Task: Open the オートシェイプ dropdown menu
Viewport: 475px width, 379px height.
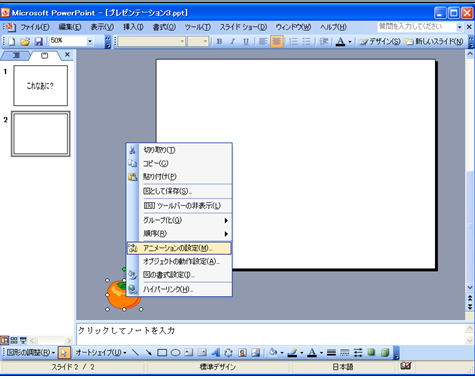Action: click(101, 352)
